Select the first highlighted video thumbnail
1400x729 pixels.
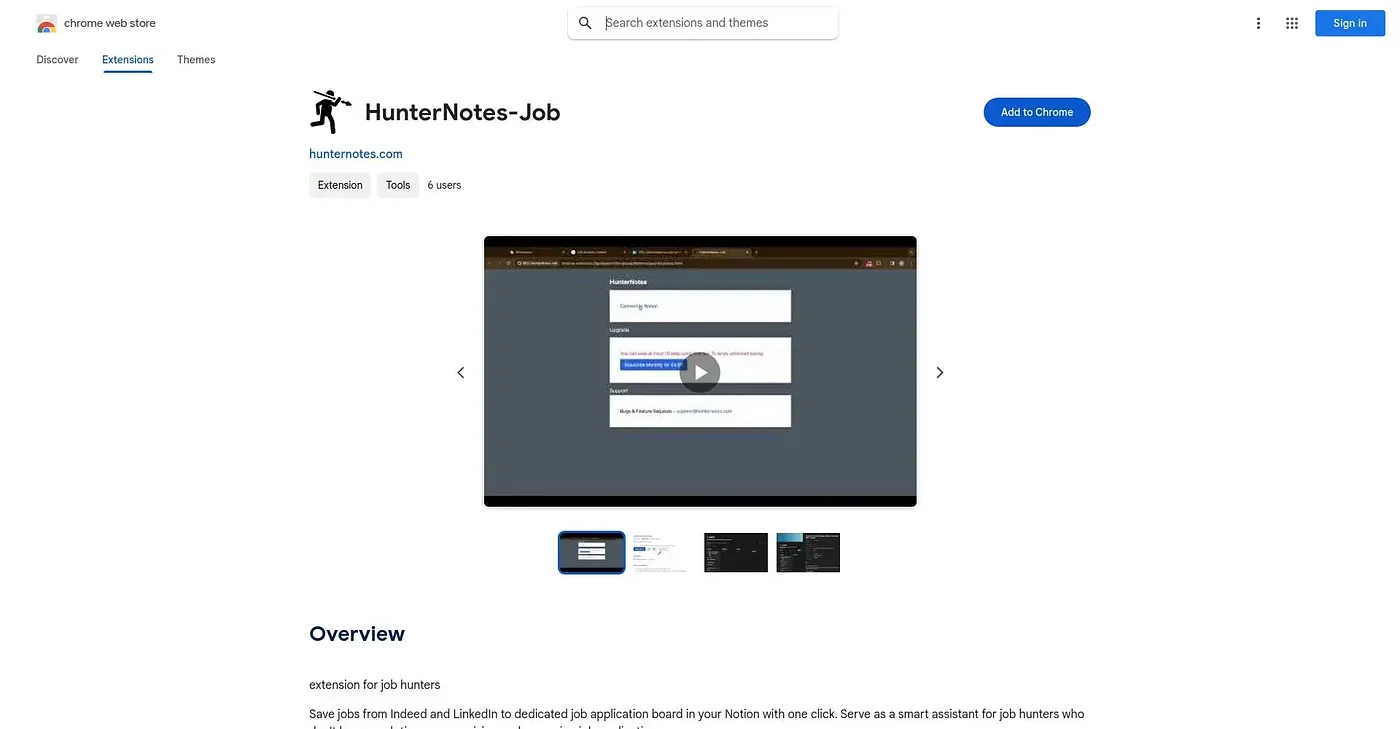coord(591,552)
